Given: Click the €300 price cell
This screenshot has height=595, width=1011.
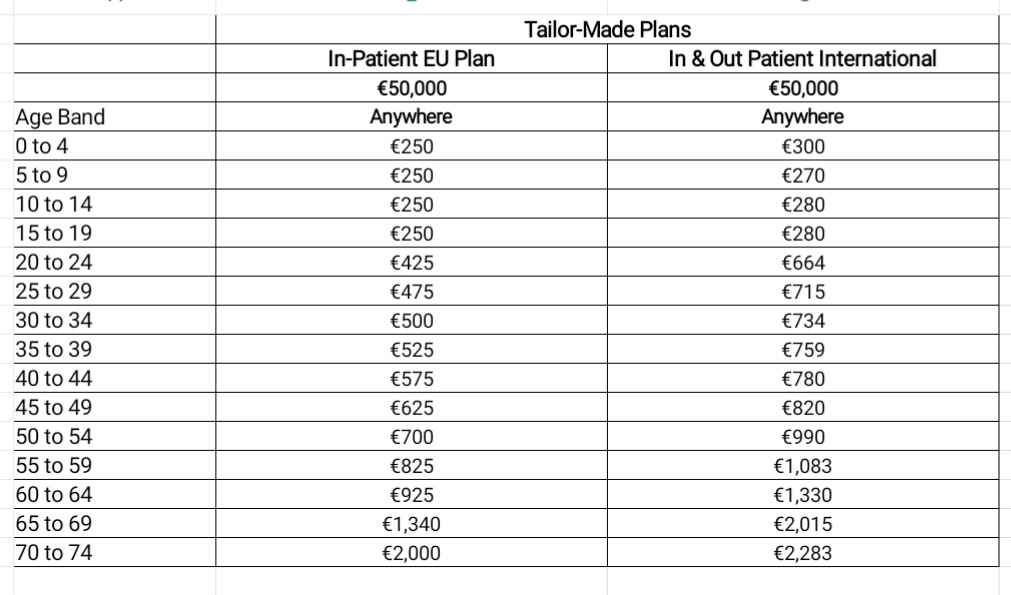Looking at the screenshot, I should [x=802, y=147].
